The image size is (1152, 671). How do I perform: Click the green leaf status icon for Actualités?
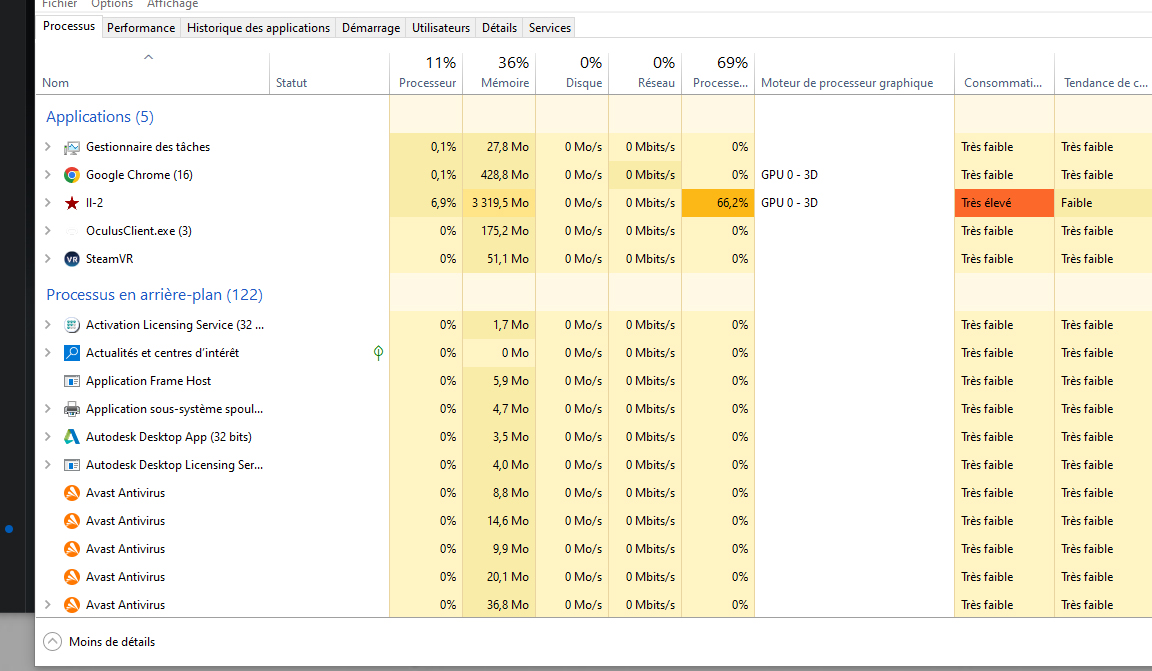pos(378,353)
